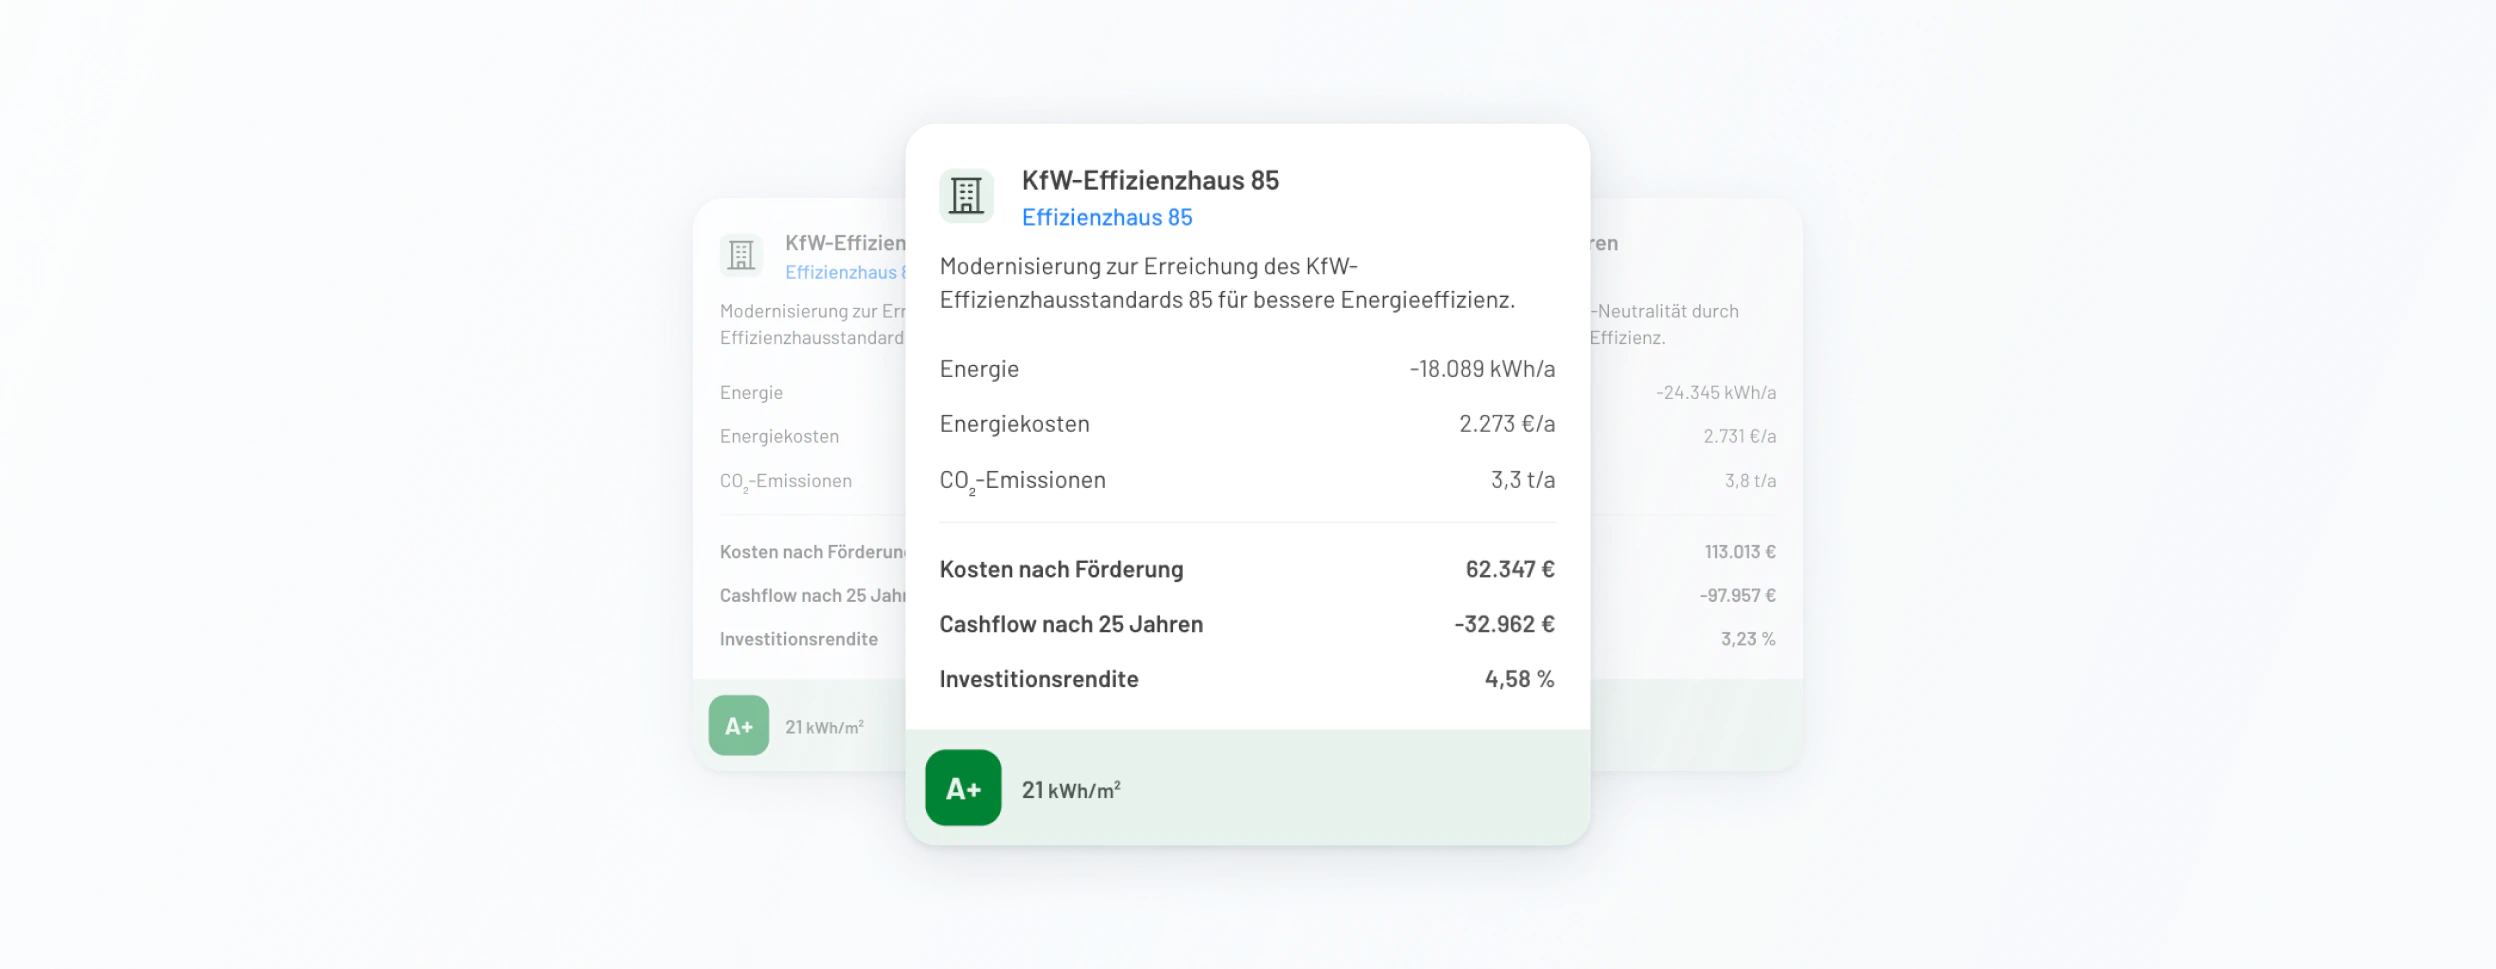Click the CO2-Emissionen label on the center card
The width and height of the screenshot is (2496, 969).
1022,481
